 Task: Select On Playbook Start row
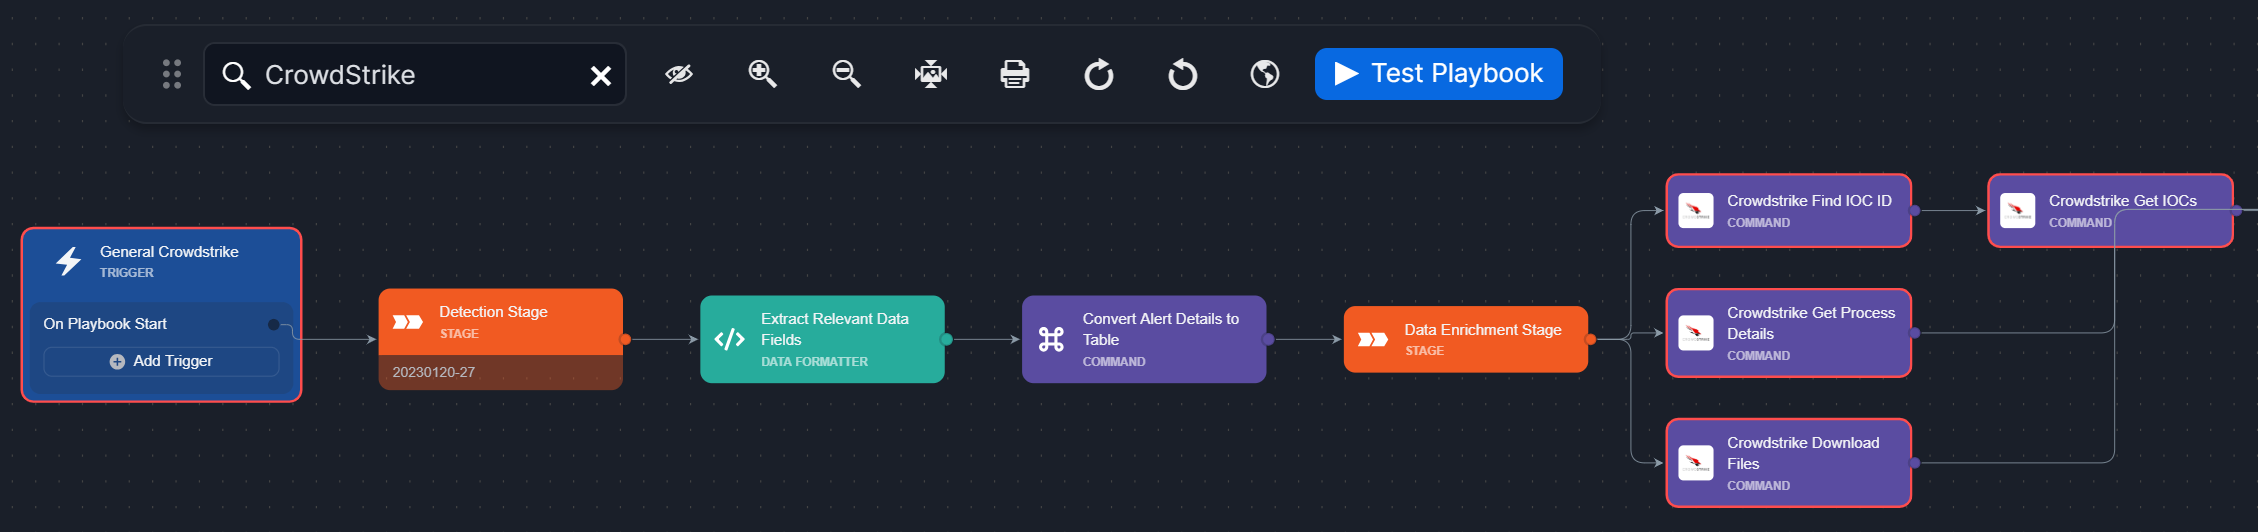(161, 324)
